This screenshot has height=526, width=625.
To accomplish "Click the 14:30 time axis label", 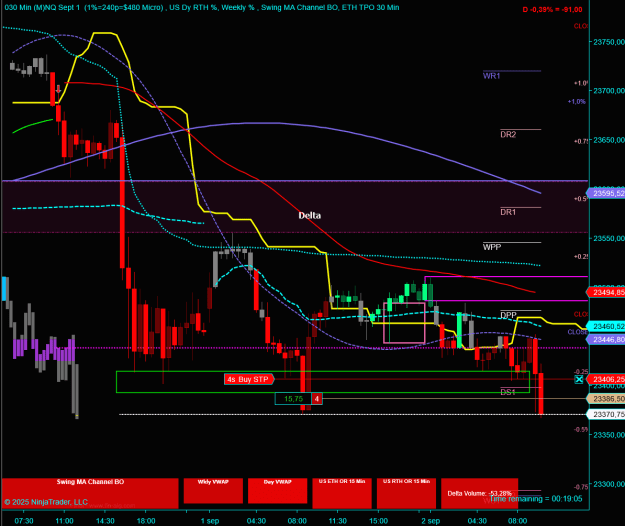I will [105, 521].
